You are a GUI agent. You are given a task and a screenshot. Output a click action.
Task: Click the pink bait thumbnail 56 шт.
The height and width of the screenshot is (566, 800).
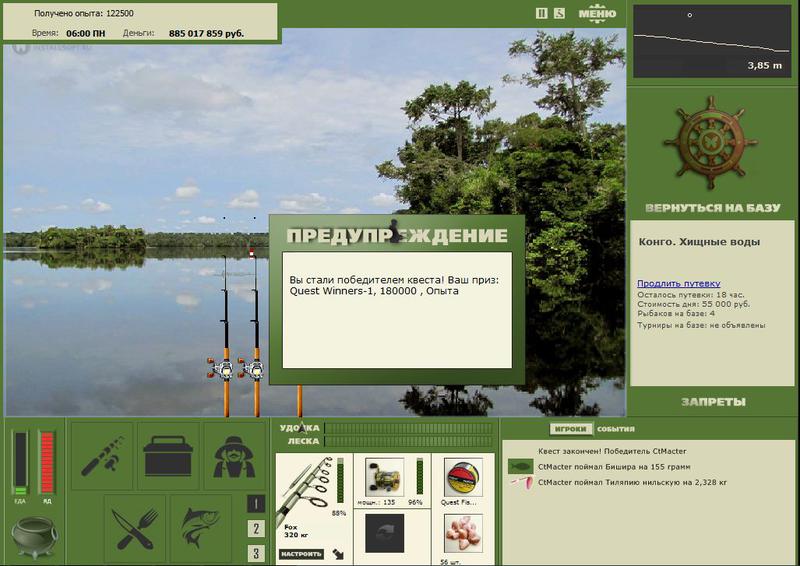[463, 533]
